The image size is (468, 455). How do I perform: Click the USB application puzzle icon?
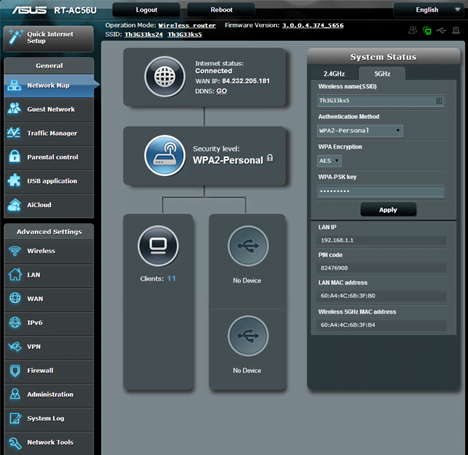click(x=14, y=180)
